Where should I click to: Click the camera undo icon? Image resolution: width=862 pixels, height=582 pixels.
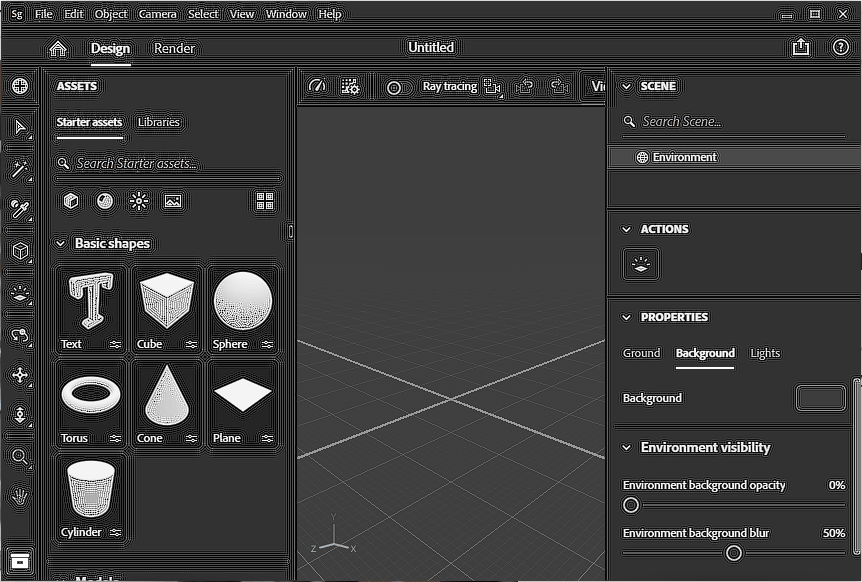(x=525, y=86)
